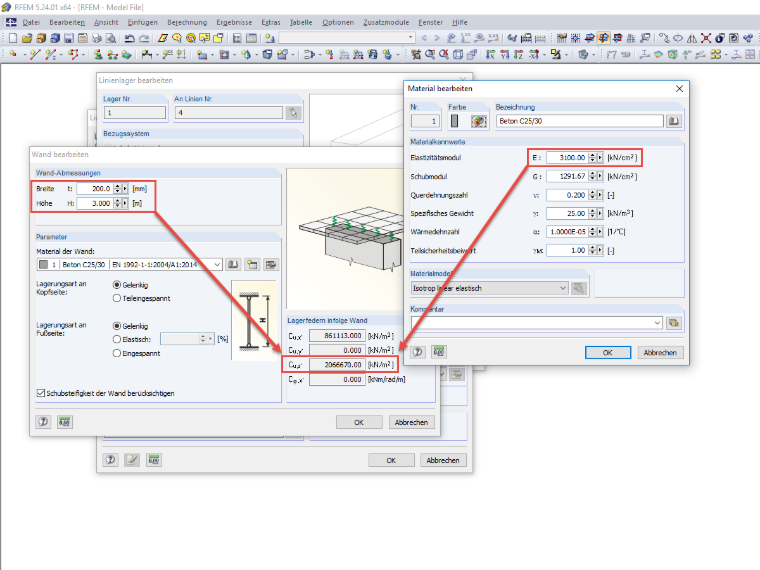Show view in Y direction
The width and height of the screenshot is (760, 570).
point(505,54)
